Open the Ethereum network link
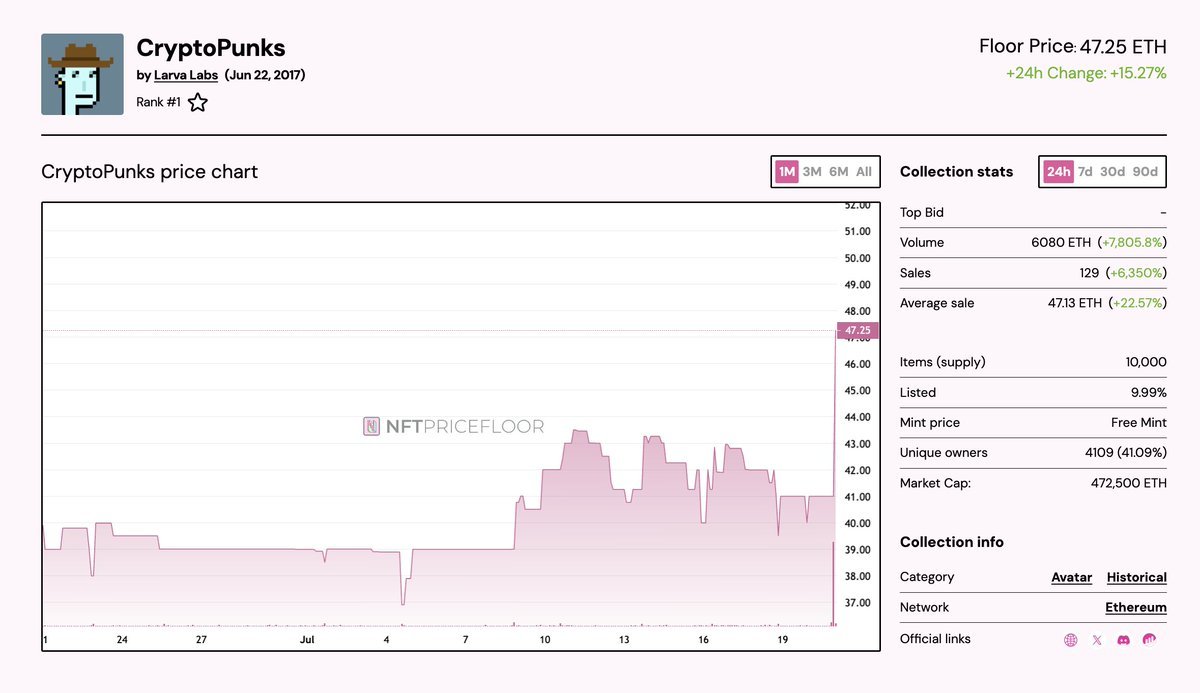 tap(1136, 607)
